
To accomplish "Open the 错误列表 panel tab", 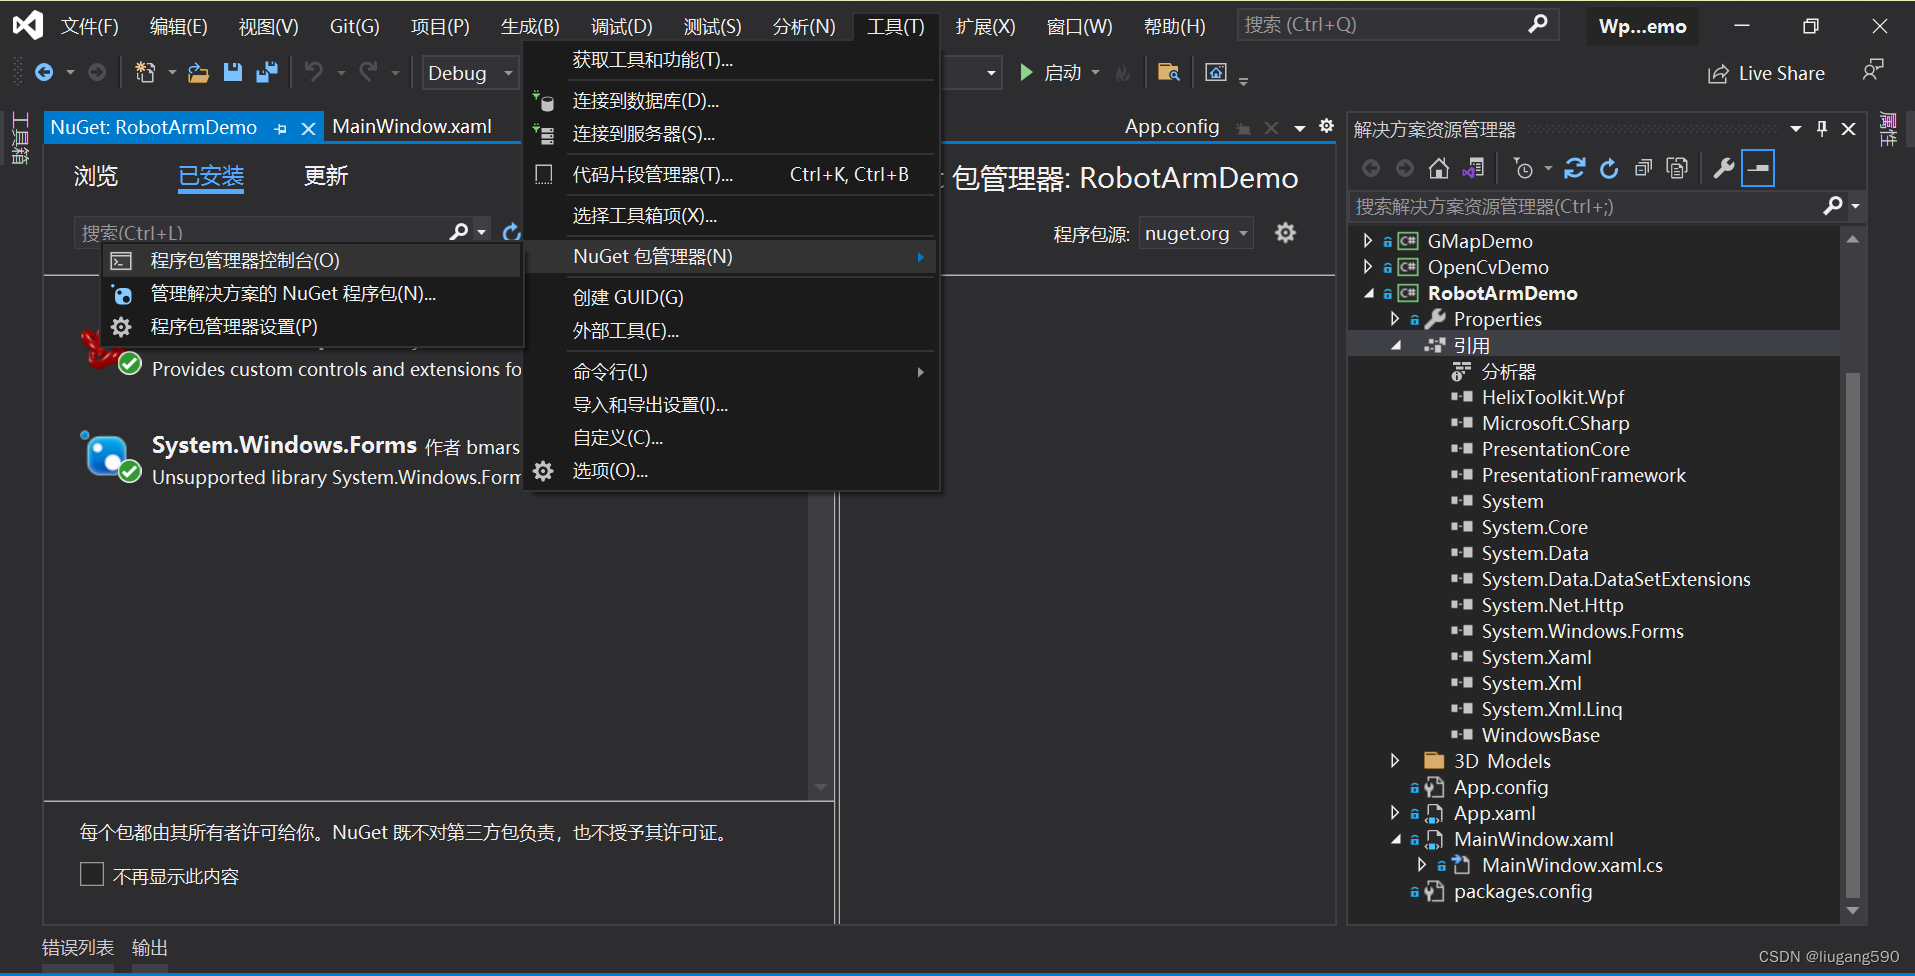I will coord(78,947).
